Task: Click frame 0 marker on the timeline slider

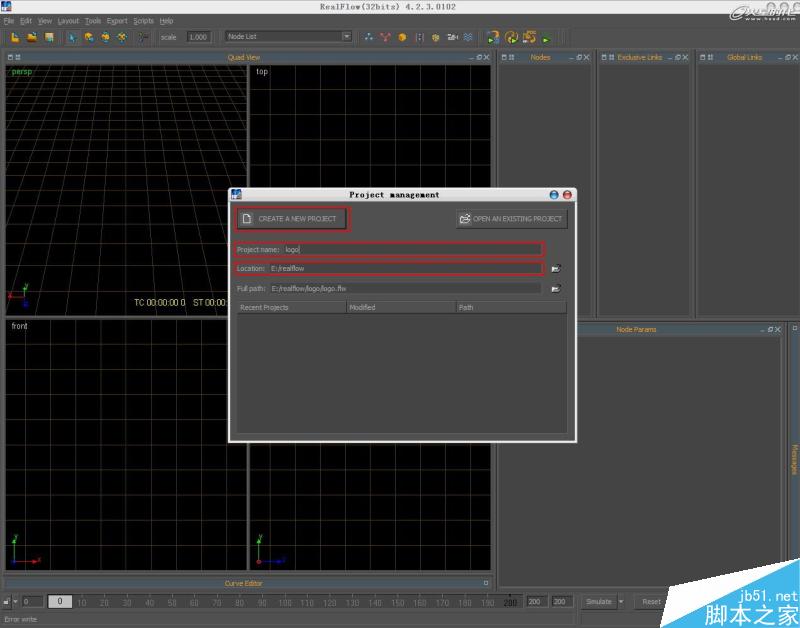Action: [60, 601]
